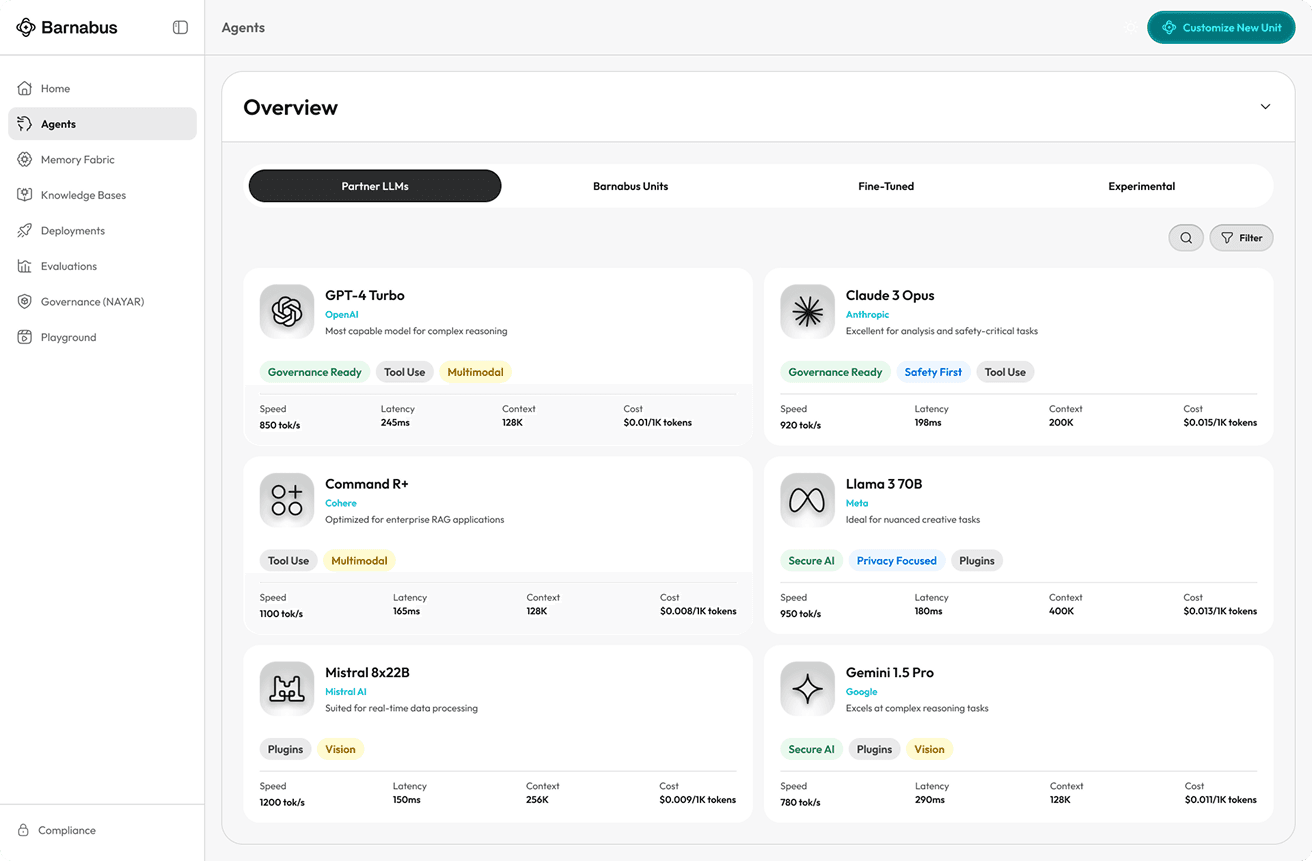Click the Mistral AI provider link
Viewport: 1312px width, 861px height.
point(346,692)
